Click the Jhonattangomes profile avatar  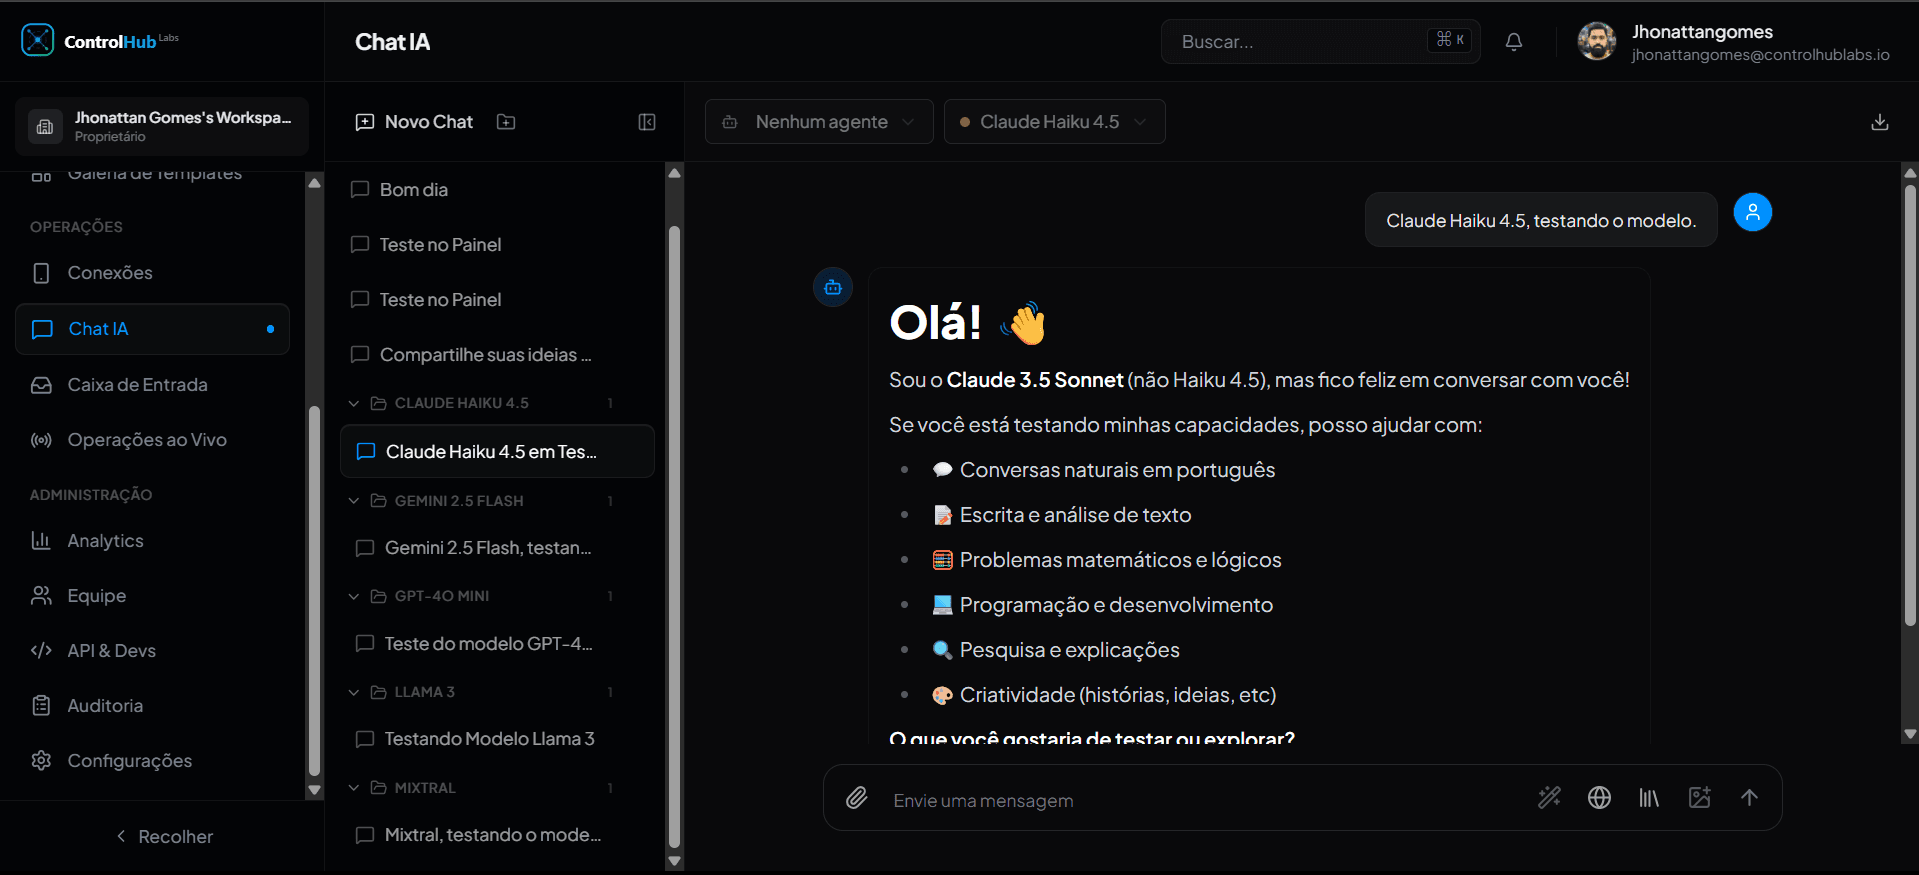(x=1597, y=41)
